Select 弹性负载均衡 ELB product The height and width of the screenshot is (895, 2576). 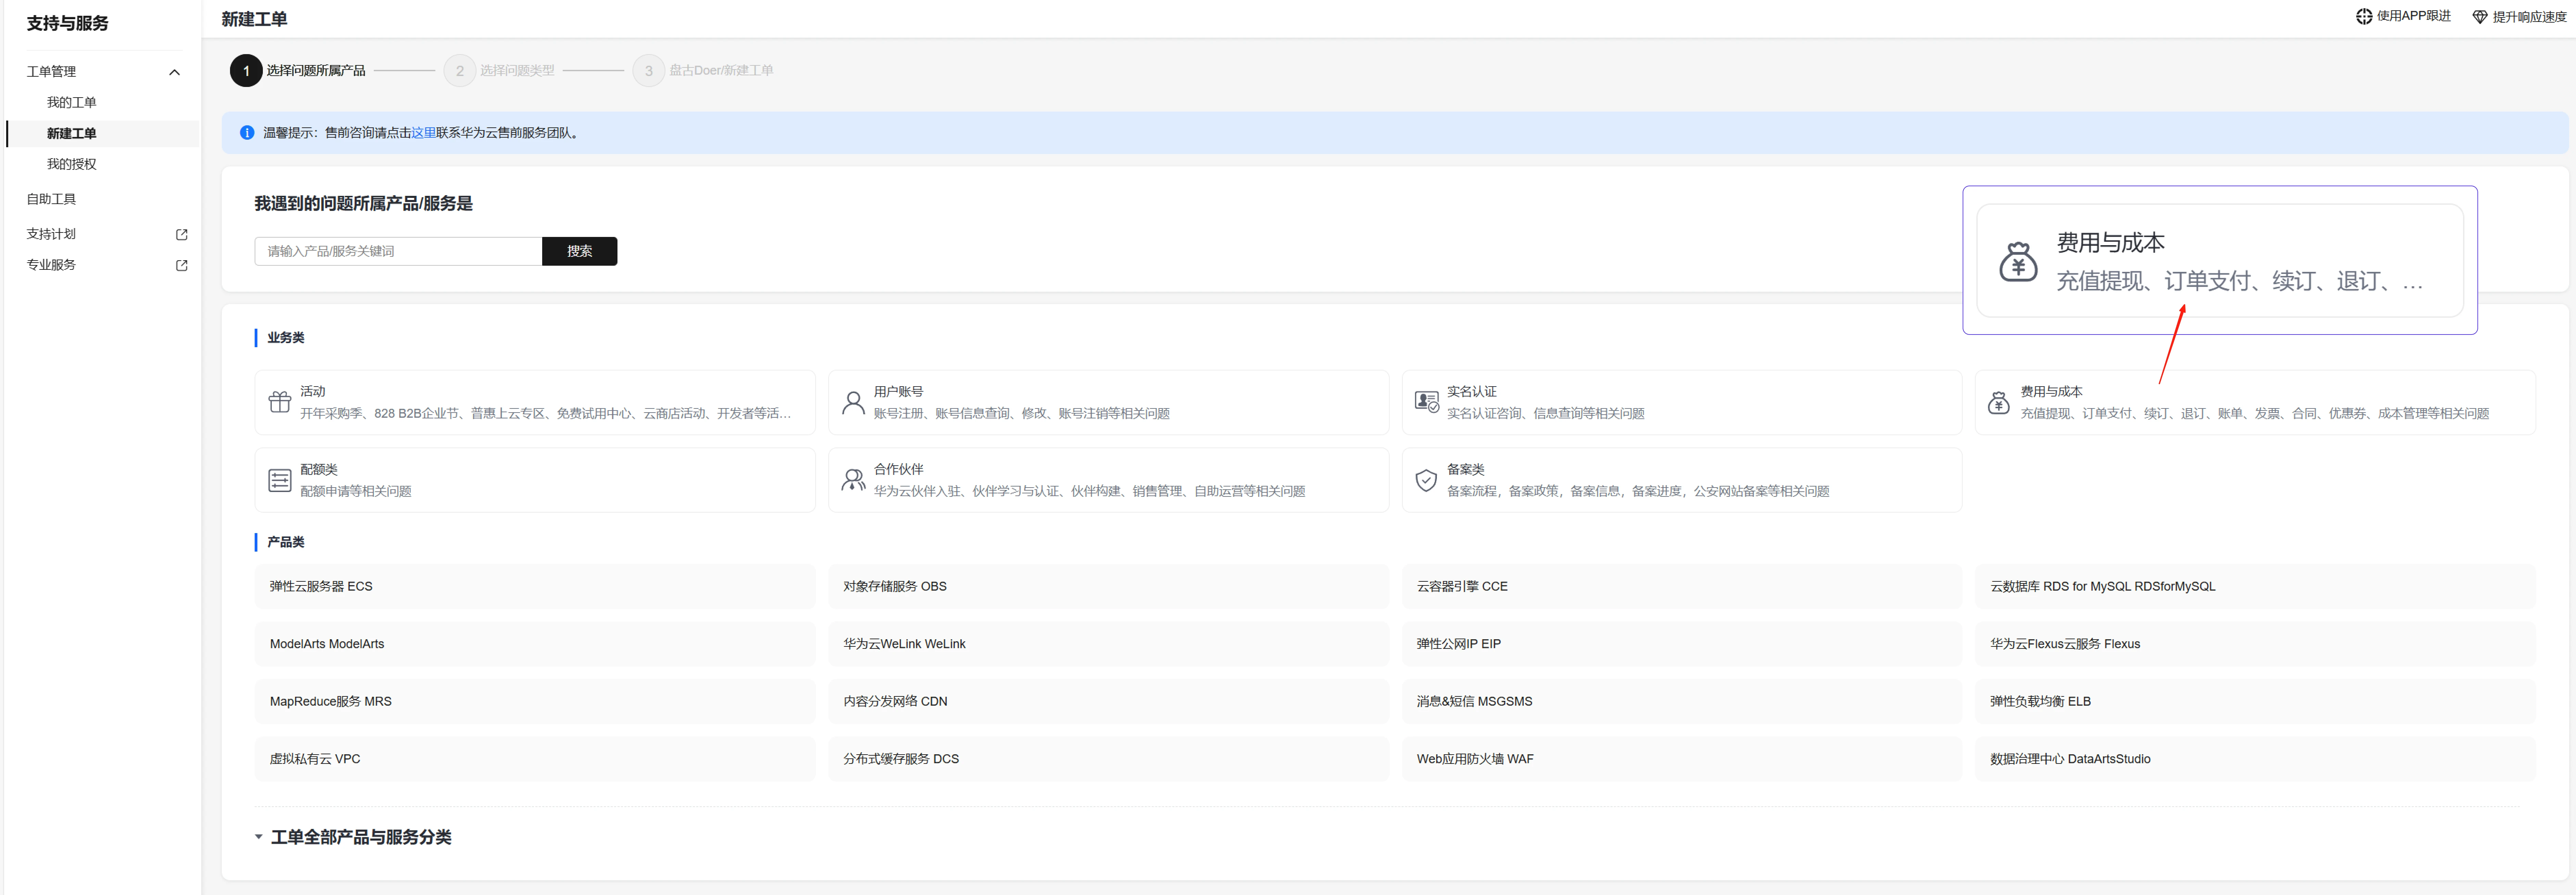click(2255, 702)
